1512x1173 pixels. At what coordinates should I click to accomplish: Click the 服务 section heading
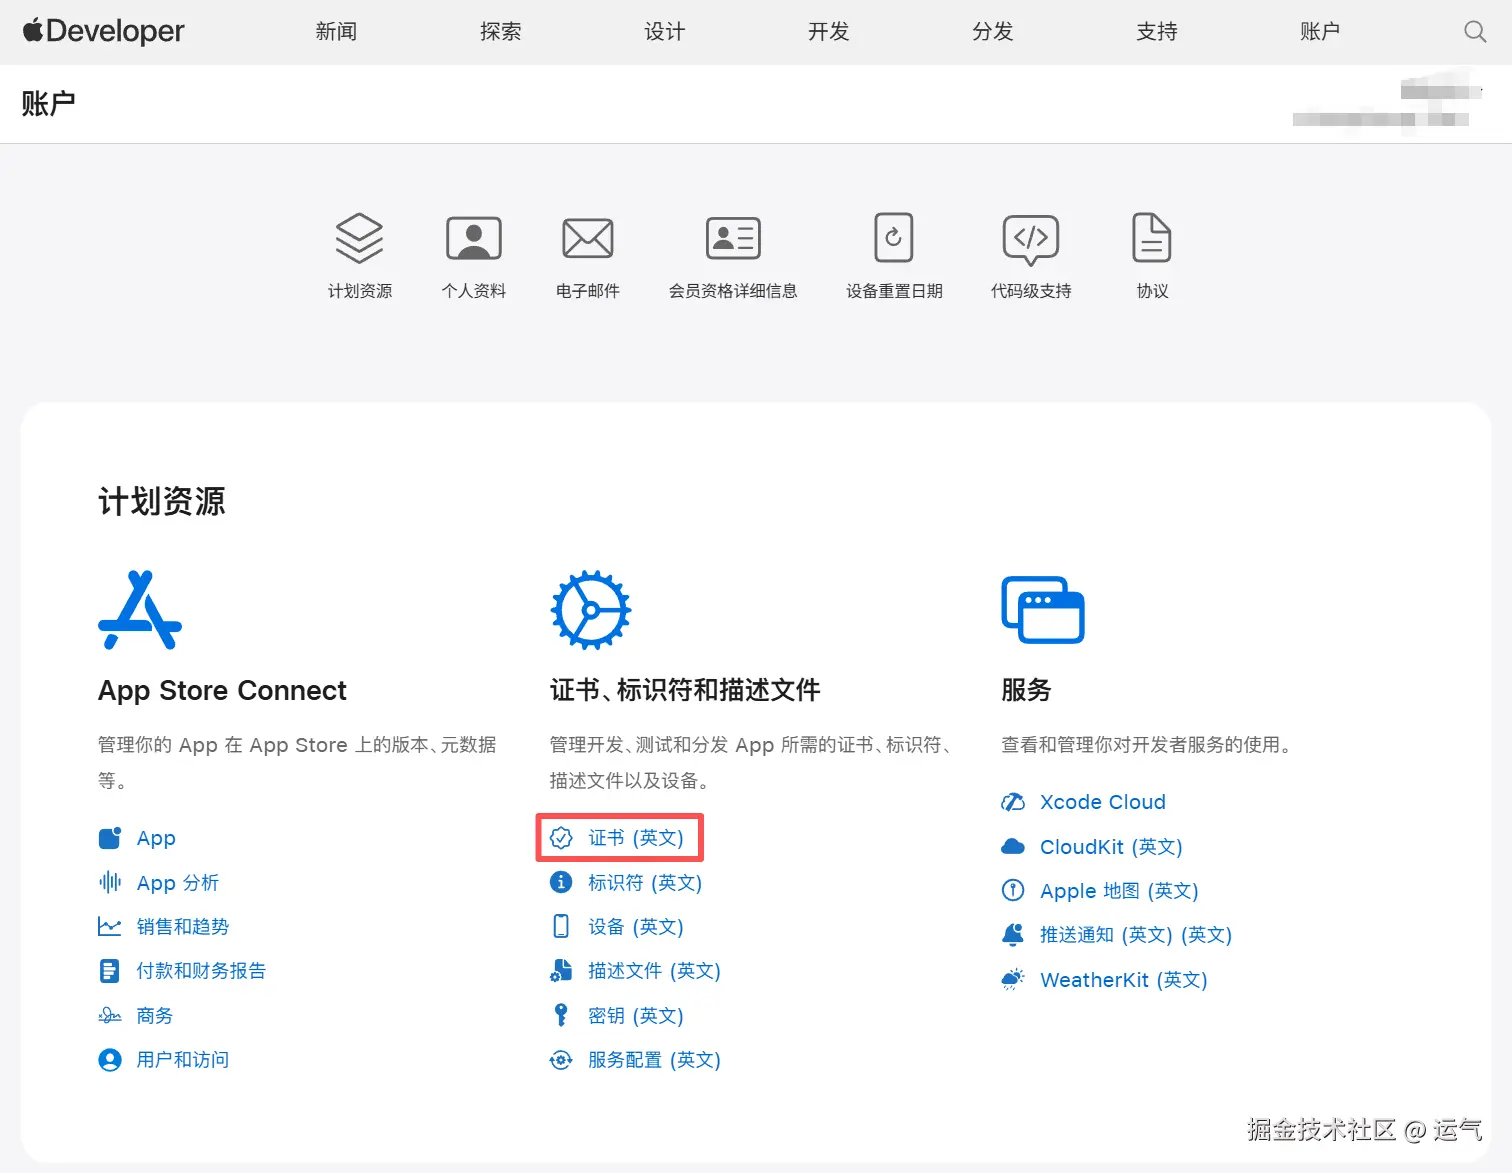(x=1026, y=690)
